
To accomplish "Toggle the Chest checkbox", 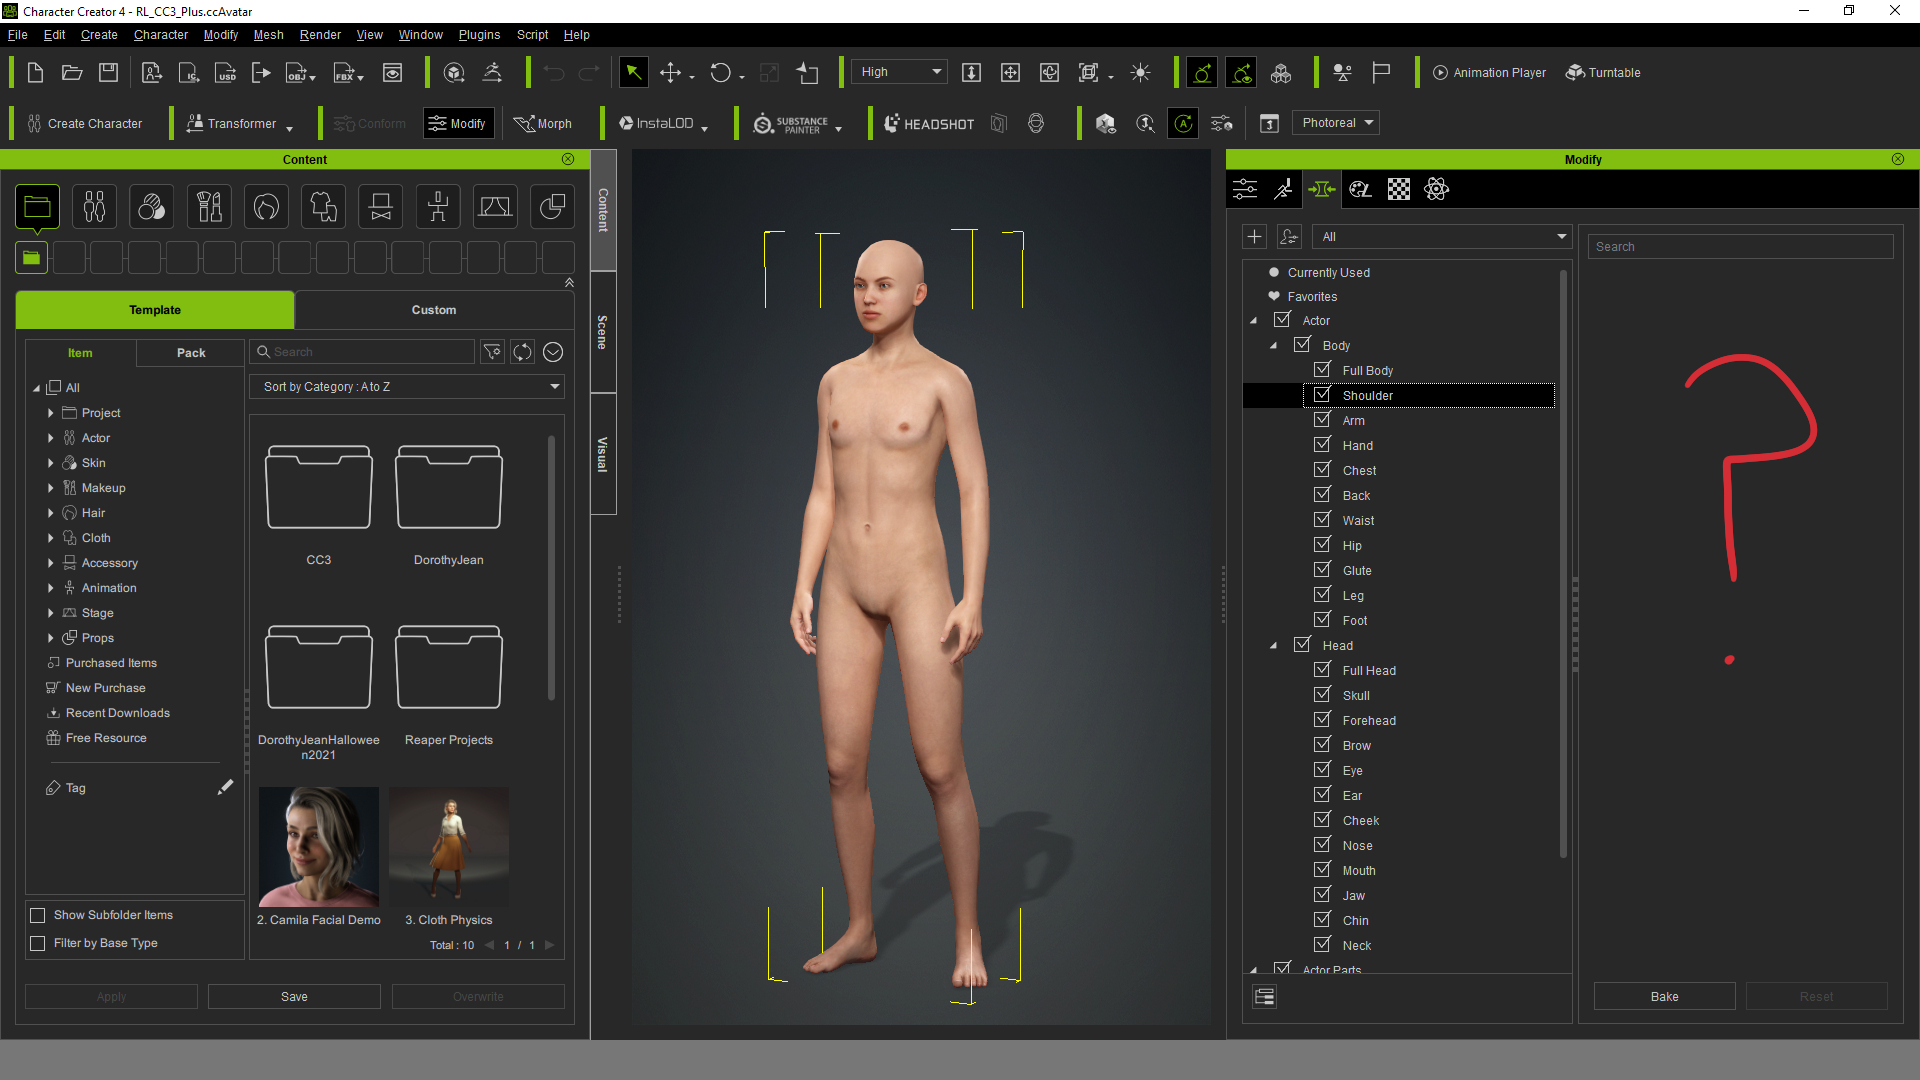I will (1322, 469).
